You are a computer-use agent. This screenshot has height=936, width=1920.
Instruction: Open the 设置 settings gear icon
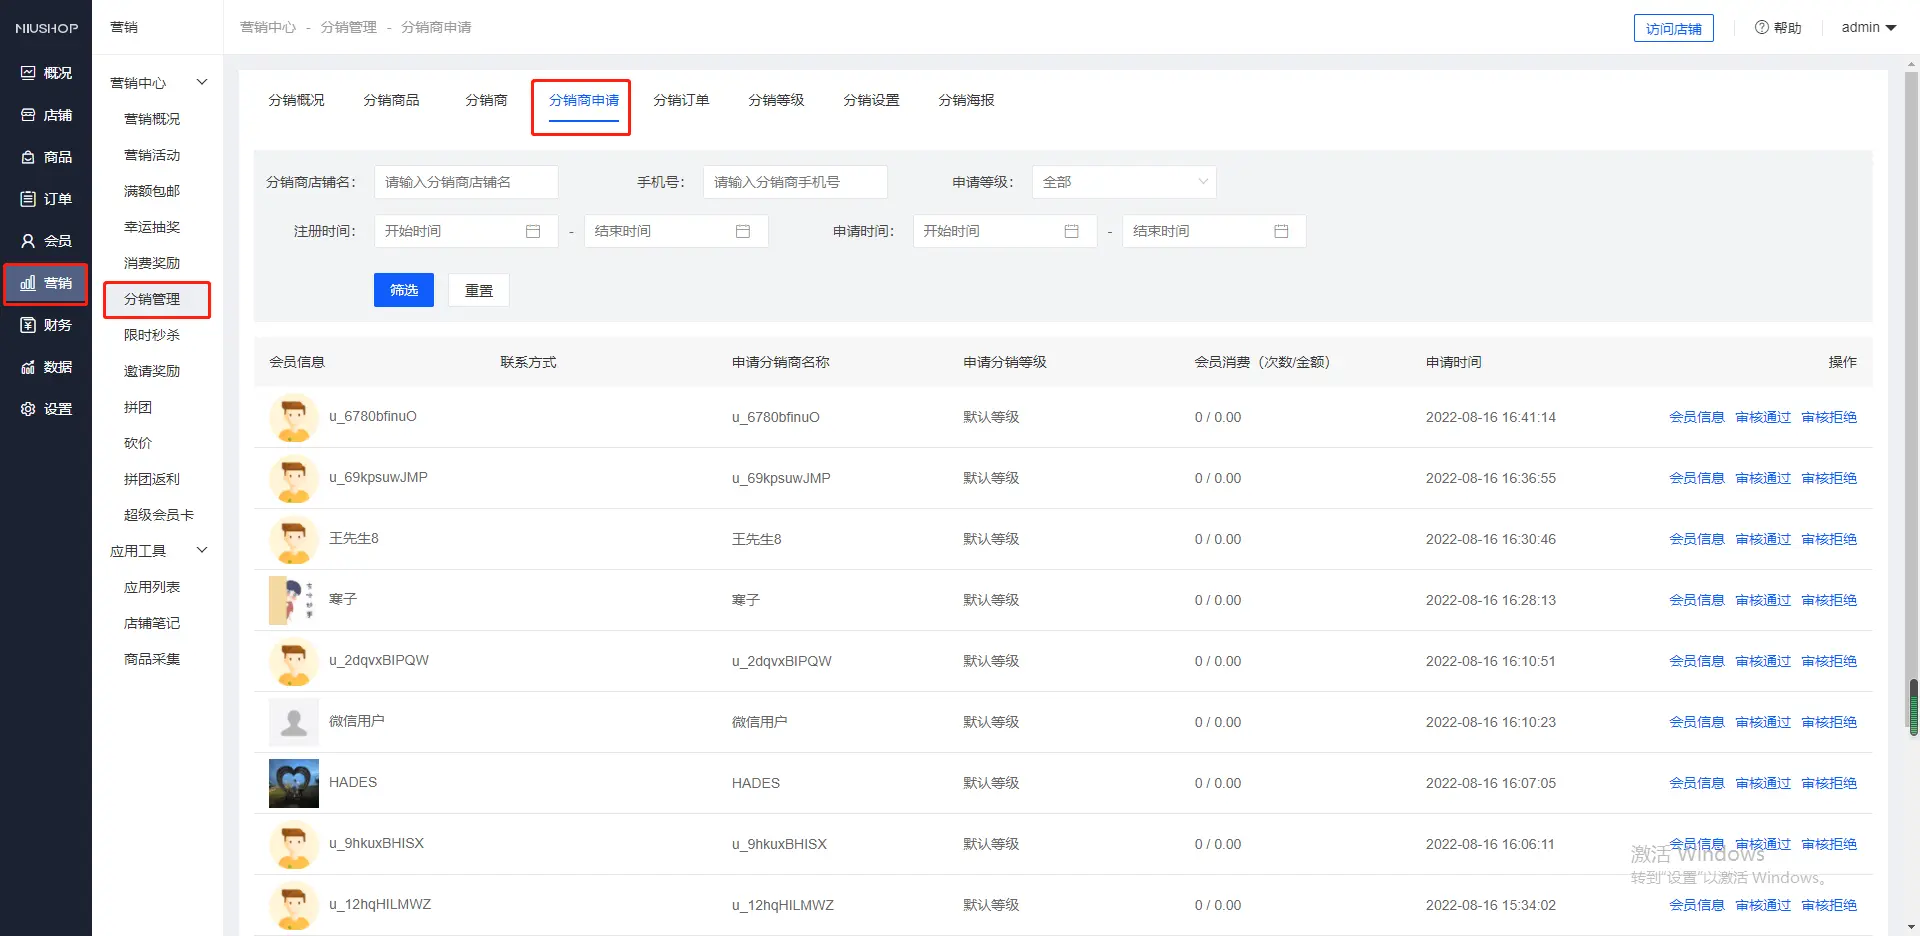28,409
